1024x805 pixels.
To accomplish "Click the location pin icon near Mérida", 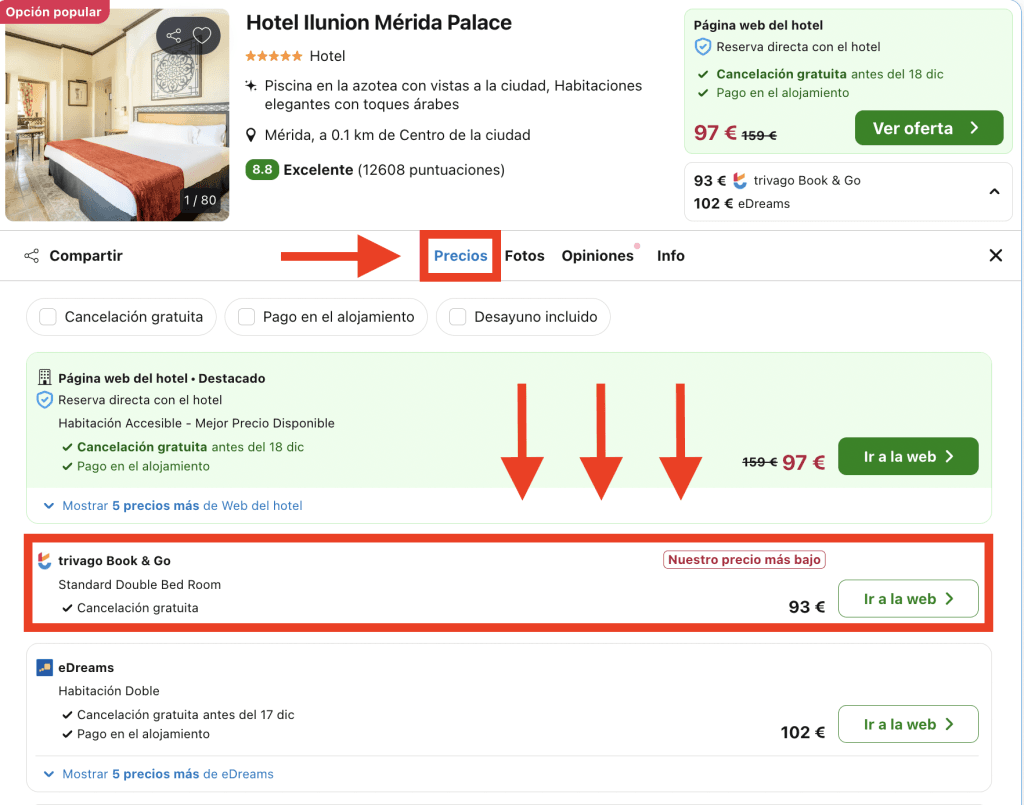I will [252, 135].
